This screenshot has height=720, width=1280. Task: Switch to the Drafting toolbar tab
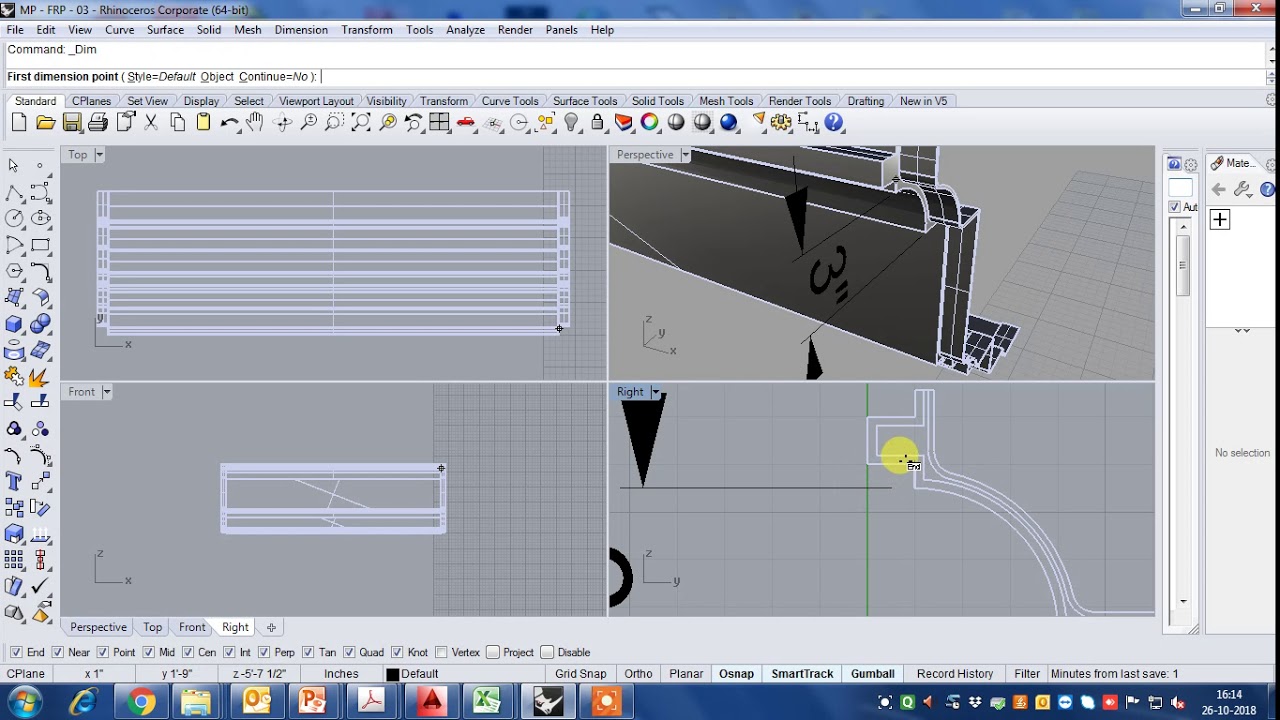click(865, 101)
